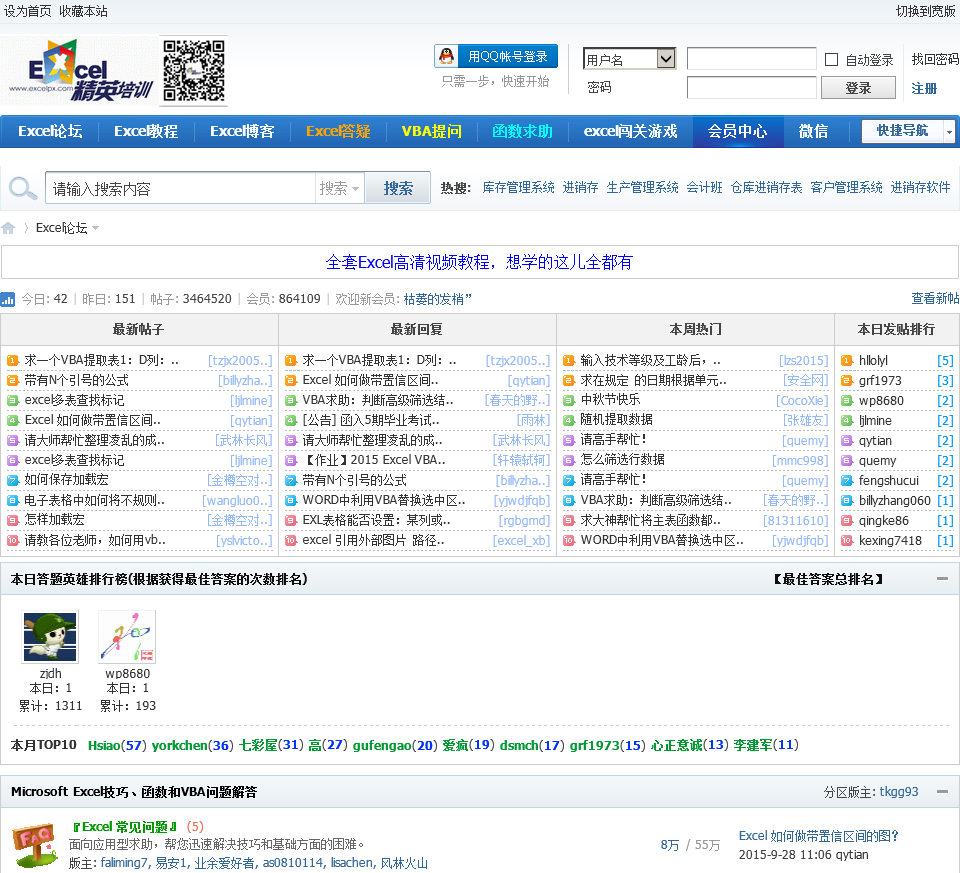This screenshot has width=960, height=873.
Task: Open last post Excel 如何做带置信区间的图?
Action: [818, 836]
